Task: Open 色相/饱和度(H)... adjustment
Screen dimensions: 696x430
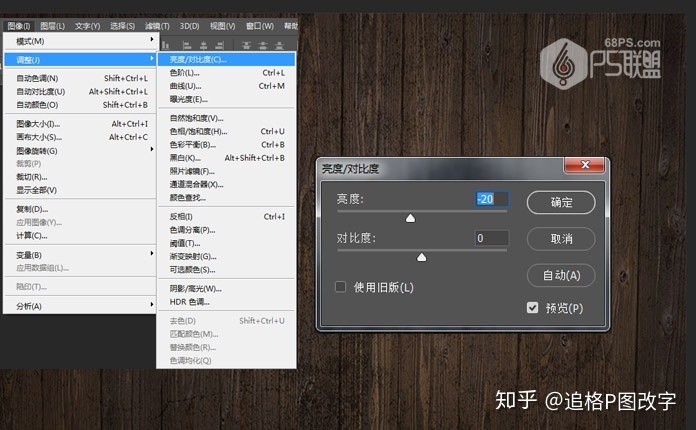Action: tap(226, 131)
